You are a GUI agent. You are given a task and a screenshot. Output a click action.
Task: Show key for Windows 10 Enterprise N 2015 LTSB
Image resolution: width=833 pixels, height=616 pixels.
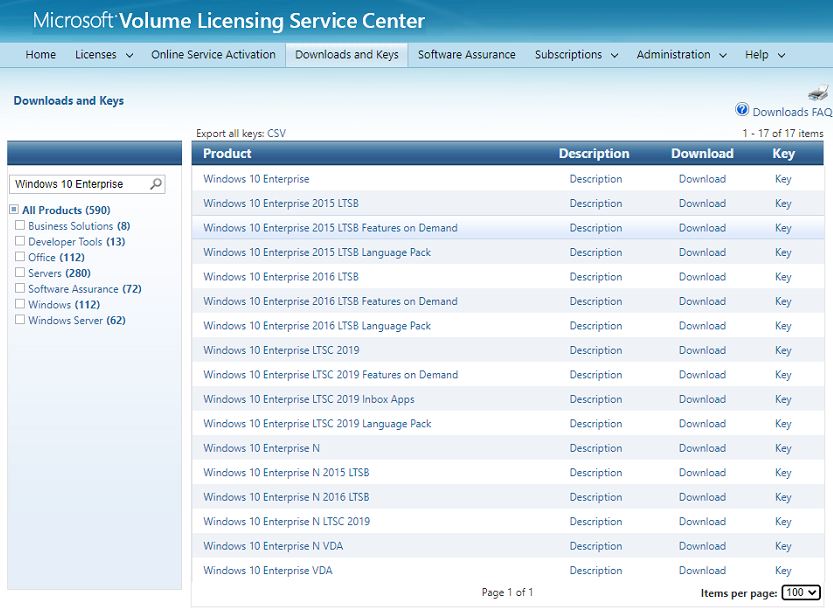783,473
